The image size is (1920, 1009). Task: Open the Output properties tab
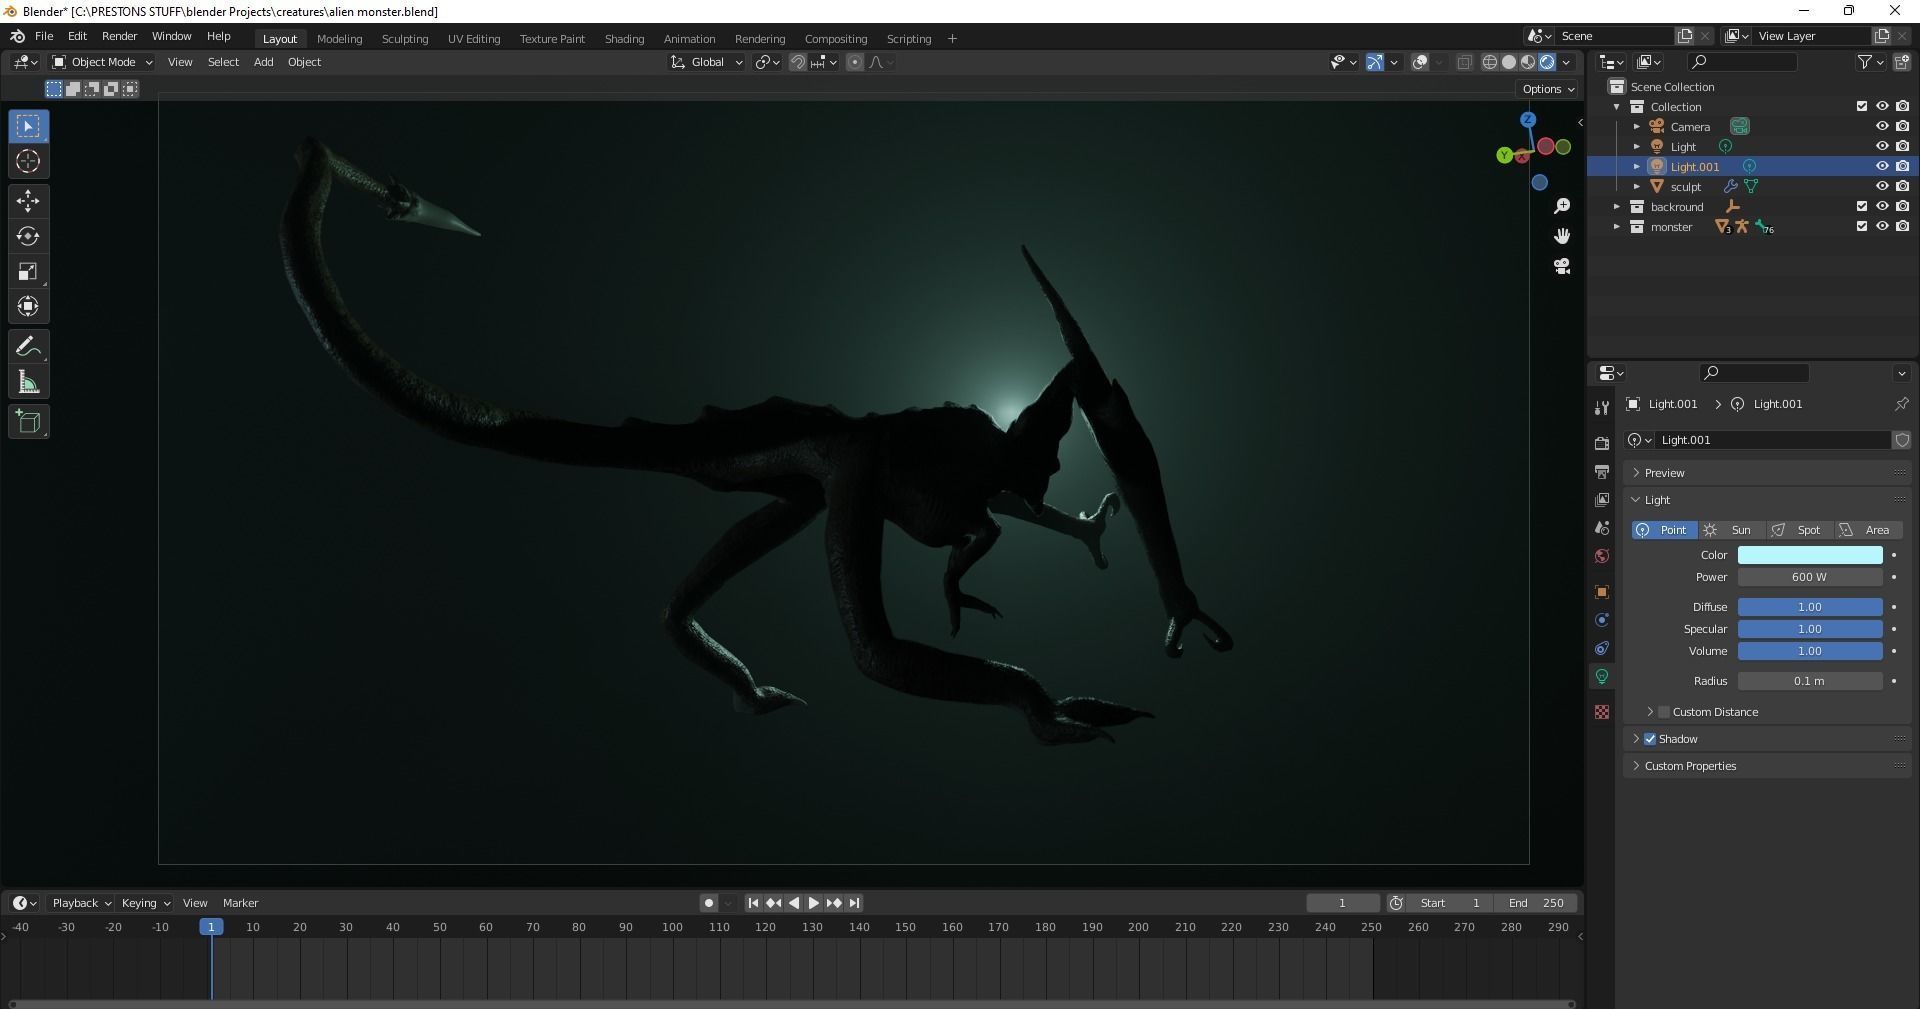point(1602,471)
